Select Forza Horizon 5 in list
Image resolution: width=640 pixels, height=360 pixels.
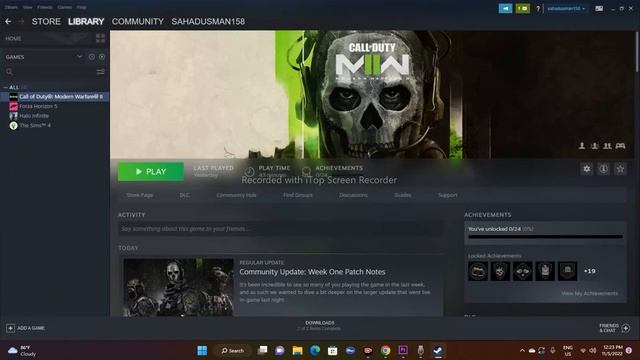click(x=38, y=106)
